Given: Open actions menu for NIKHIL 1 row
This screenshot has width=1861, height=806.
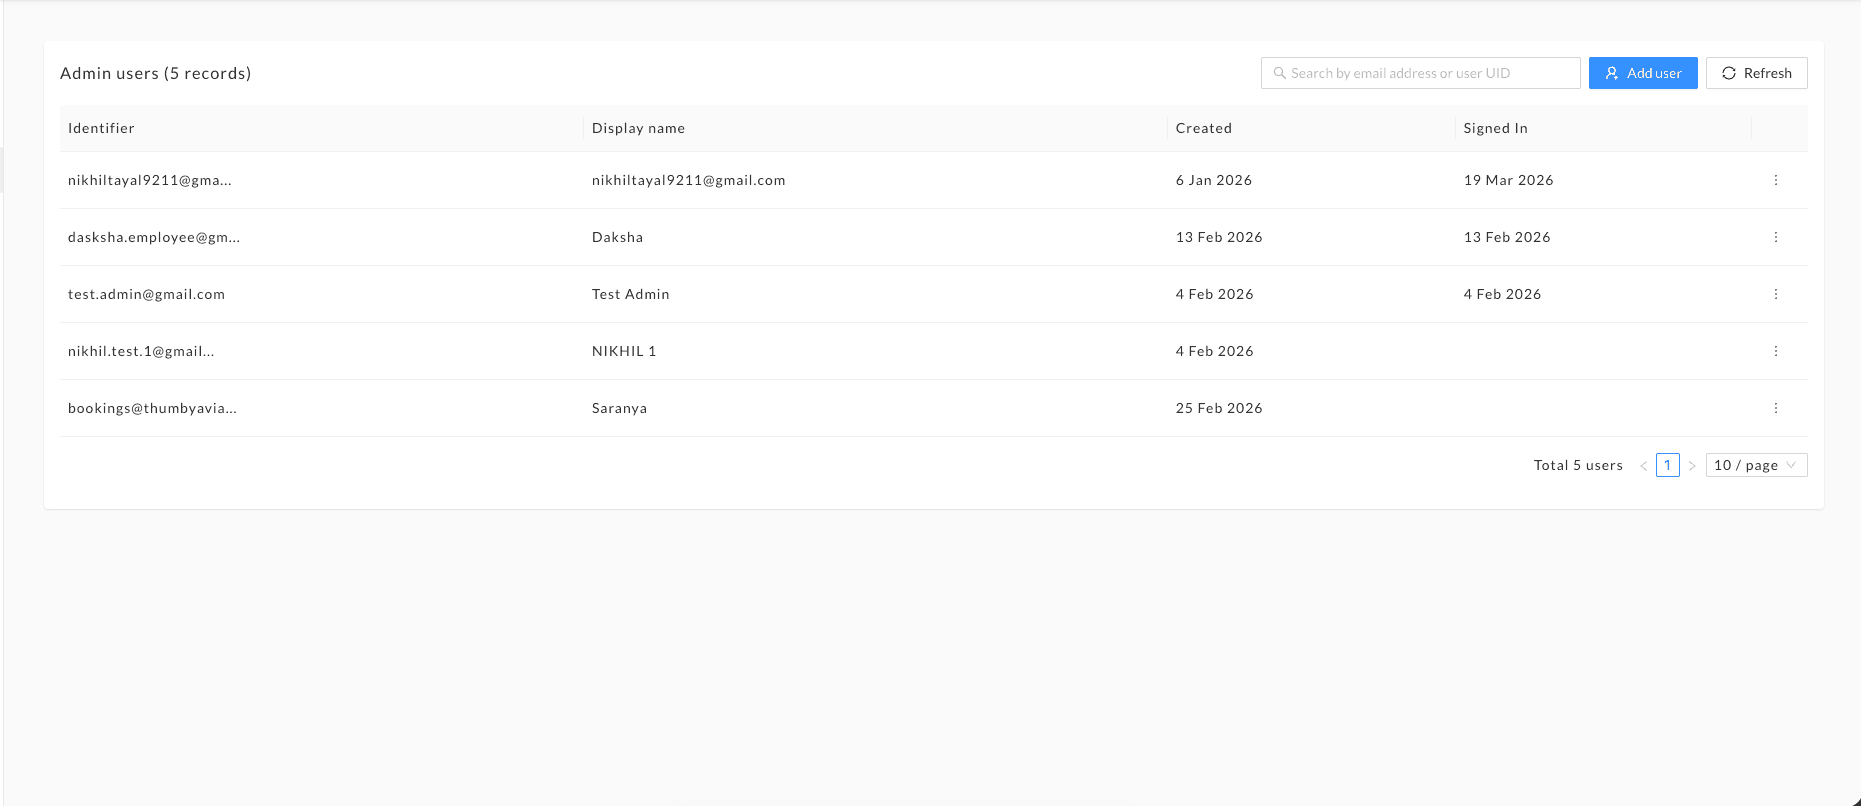Looking at the screenshot, I should coord(1776,351).
